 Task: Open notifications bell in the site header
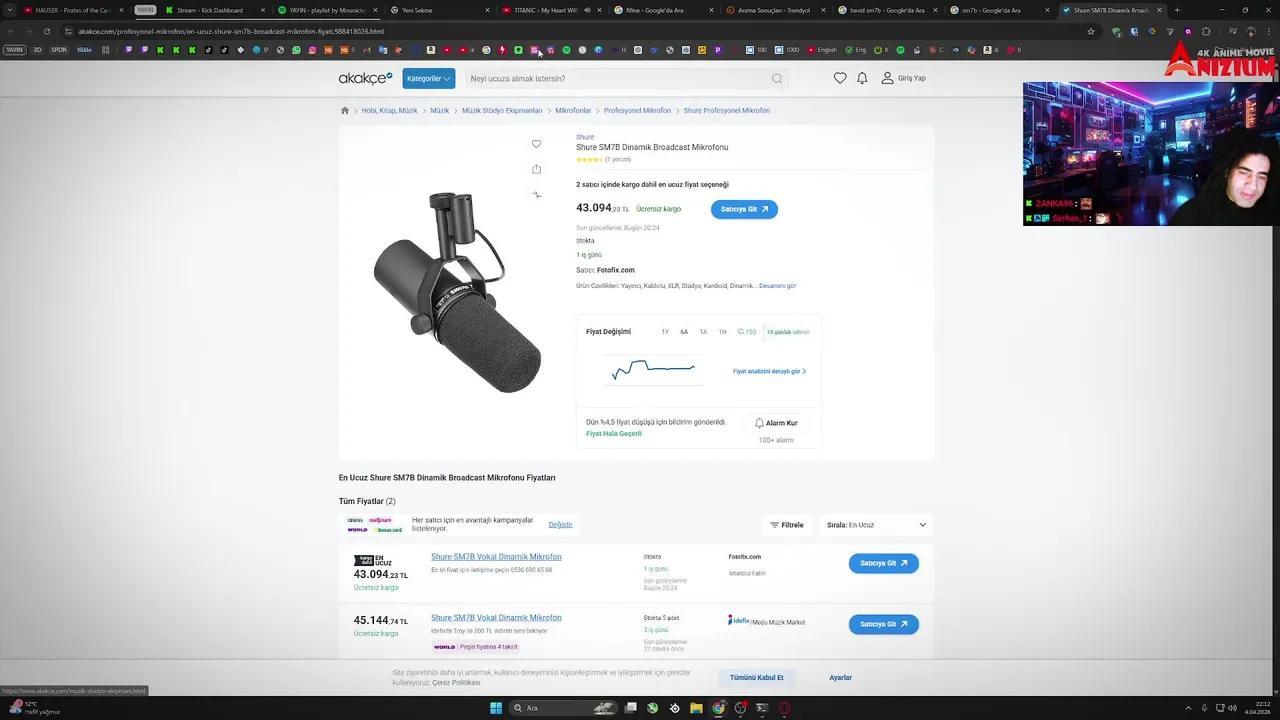tap(862, 78)
